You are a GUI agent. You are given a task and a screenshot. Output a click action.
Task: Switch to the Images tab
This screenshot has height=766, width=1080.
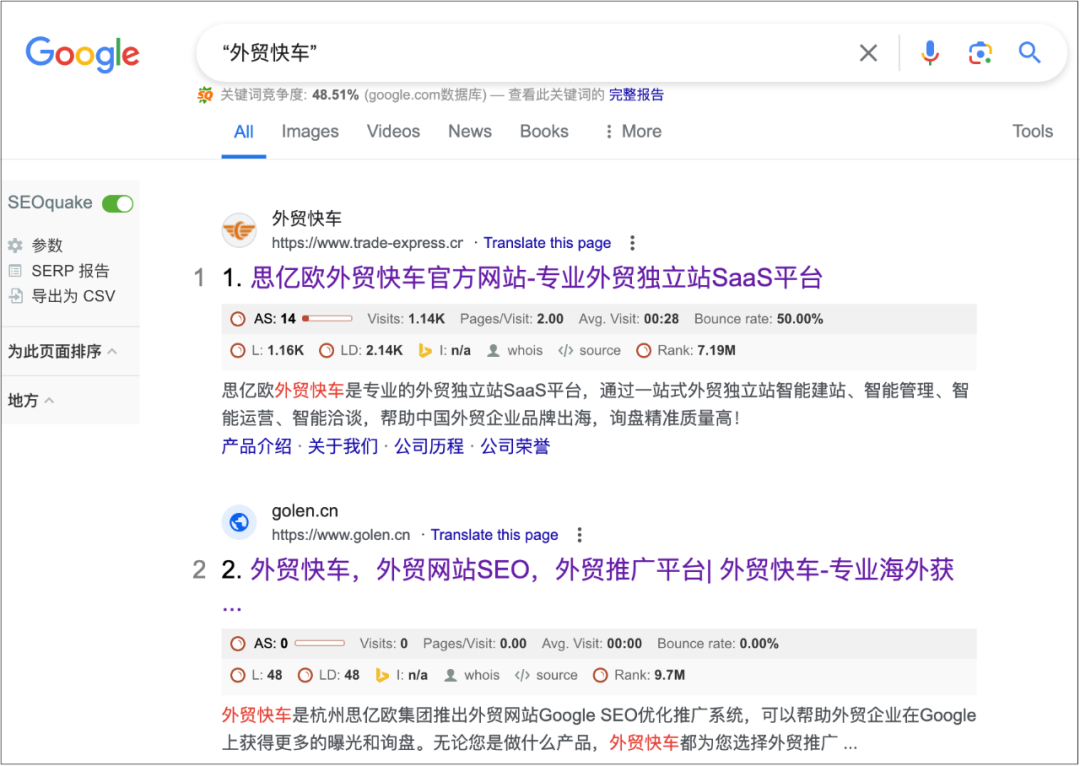(x=310, y=132)
